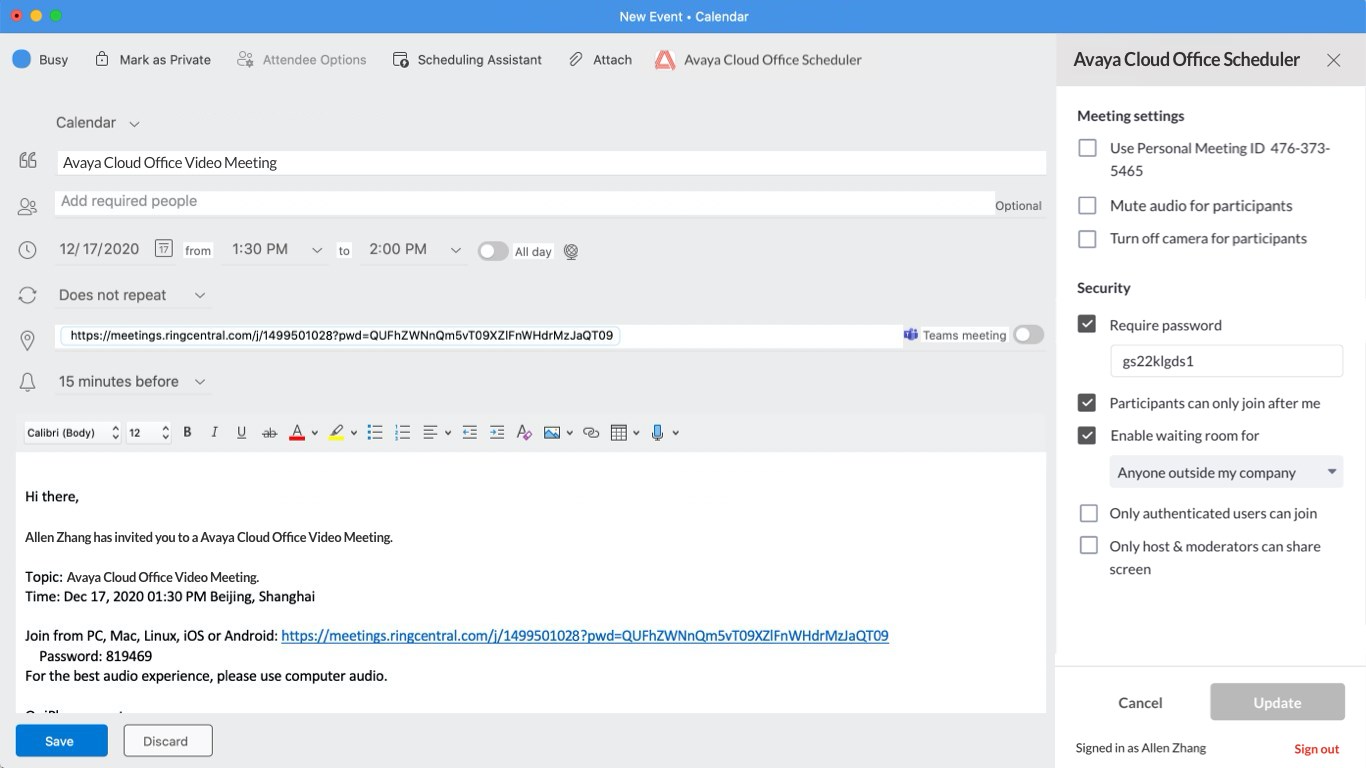Insert a table
1366x768 pixels.
coord(619,432)
